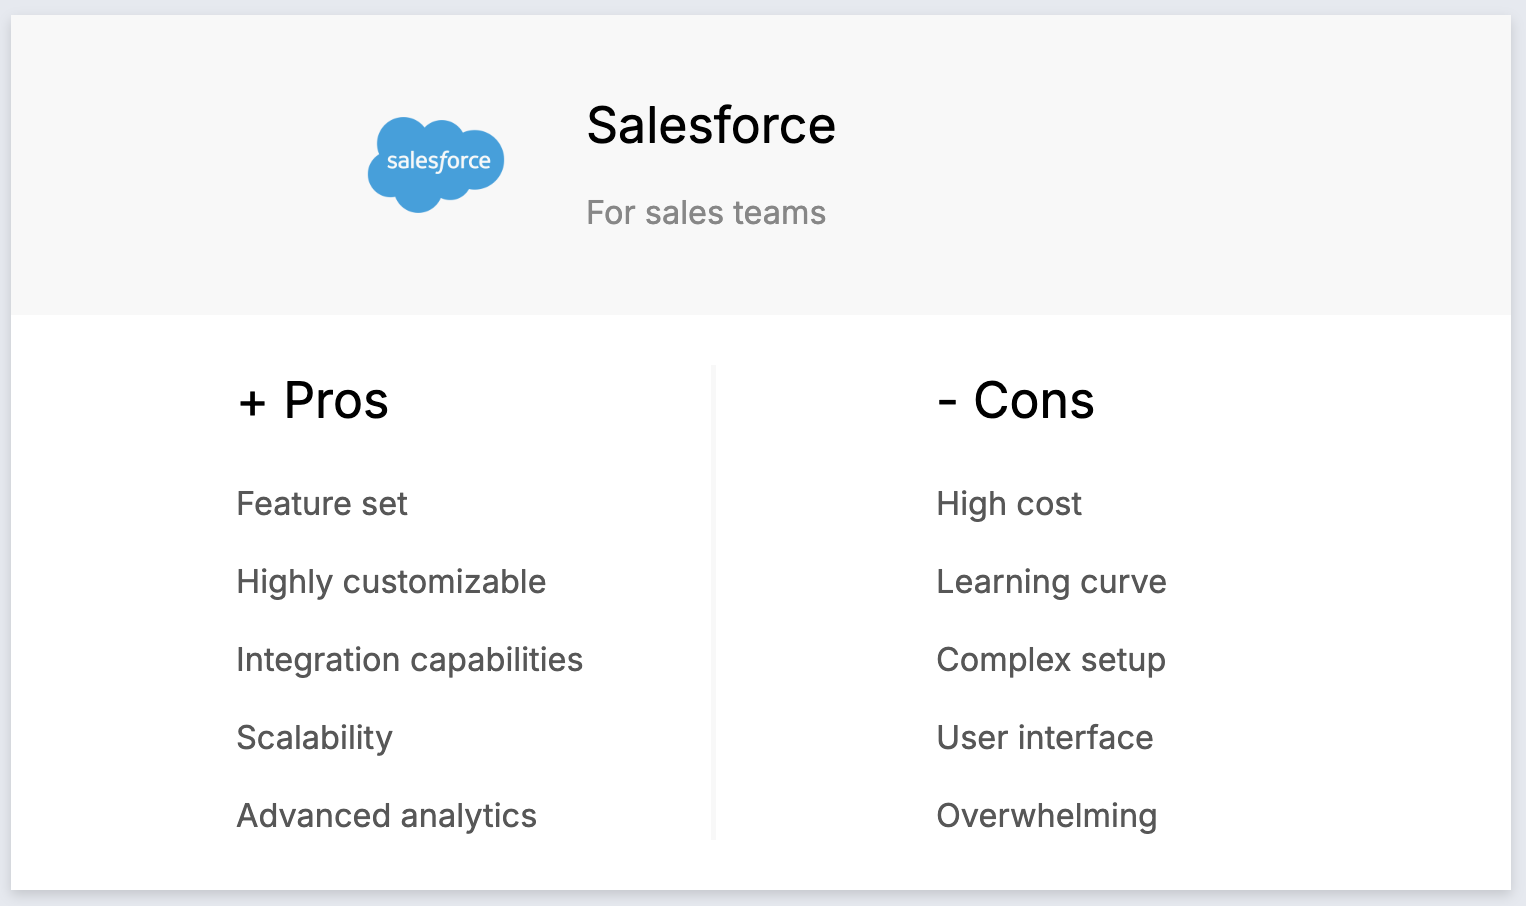The image size is (1526, 906).
Task: Click the '+ Pros' heading
Action: coord(313,401)
